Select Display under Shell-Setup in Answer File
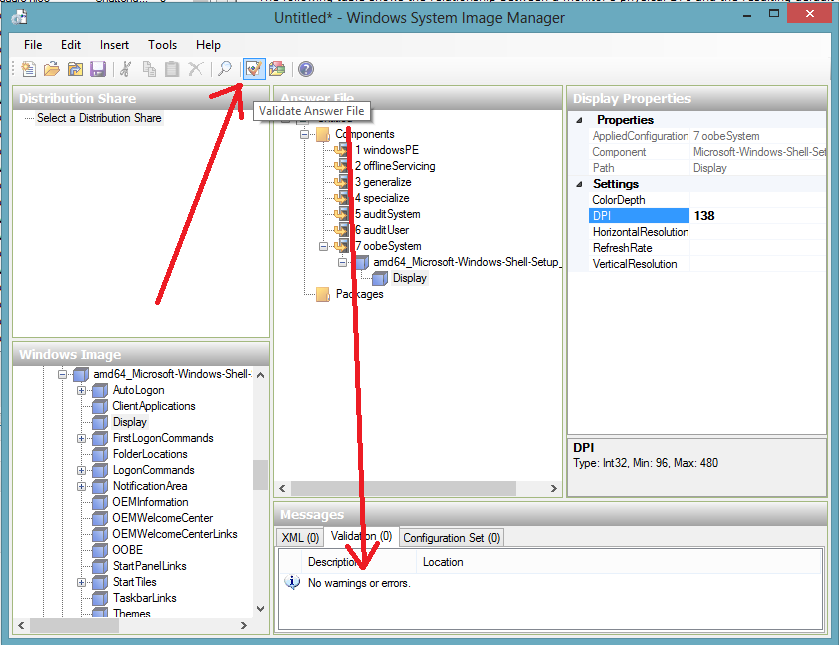Viewport: 839px width, 645px height. 410,278
